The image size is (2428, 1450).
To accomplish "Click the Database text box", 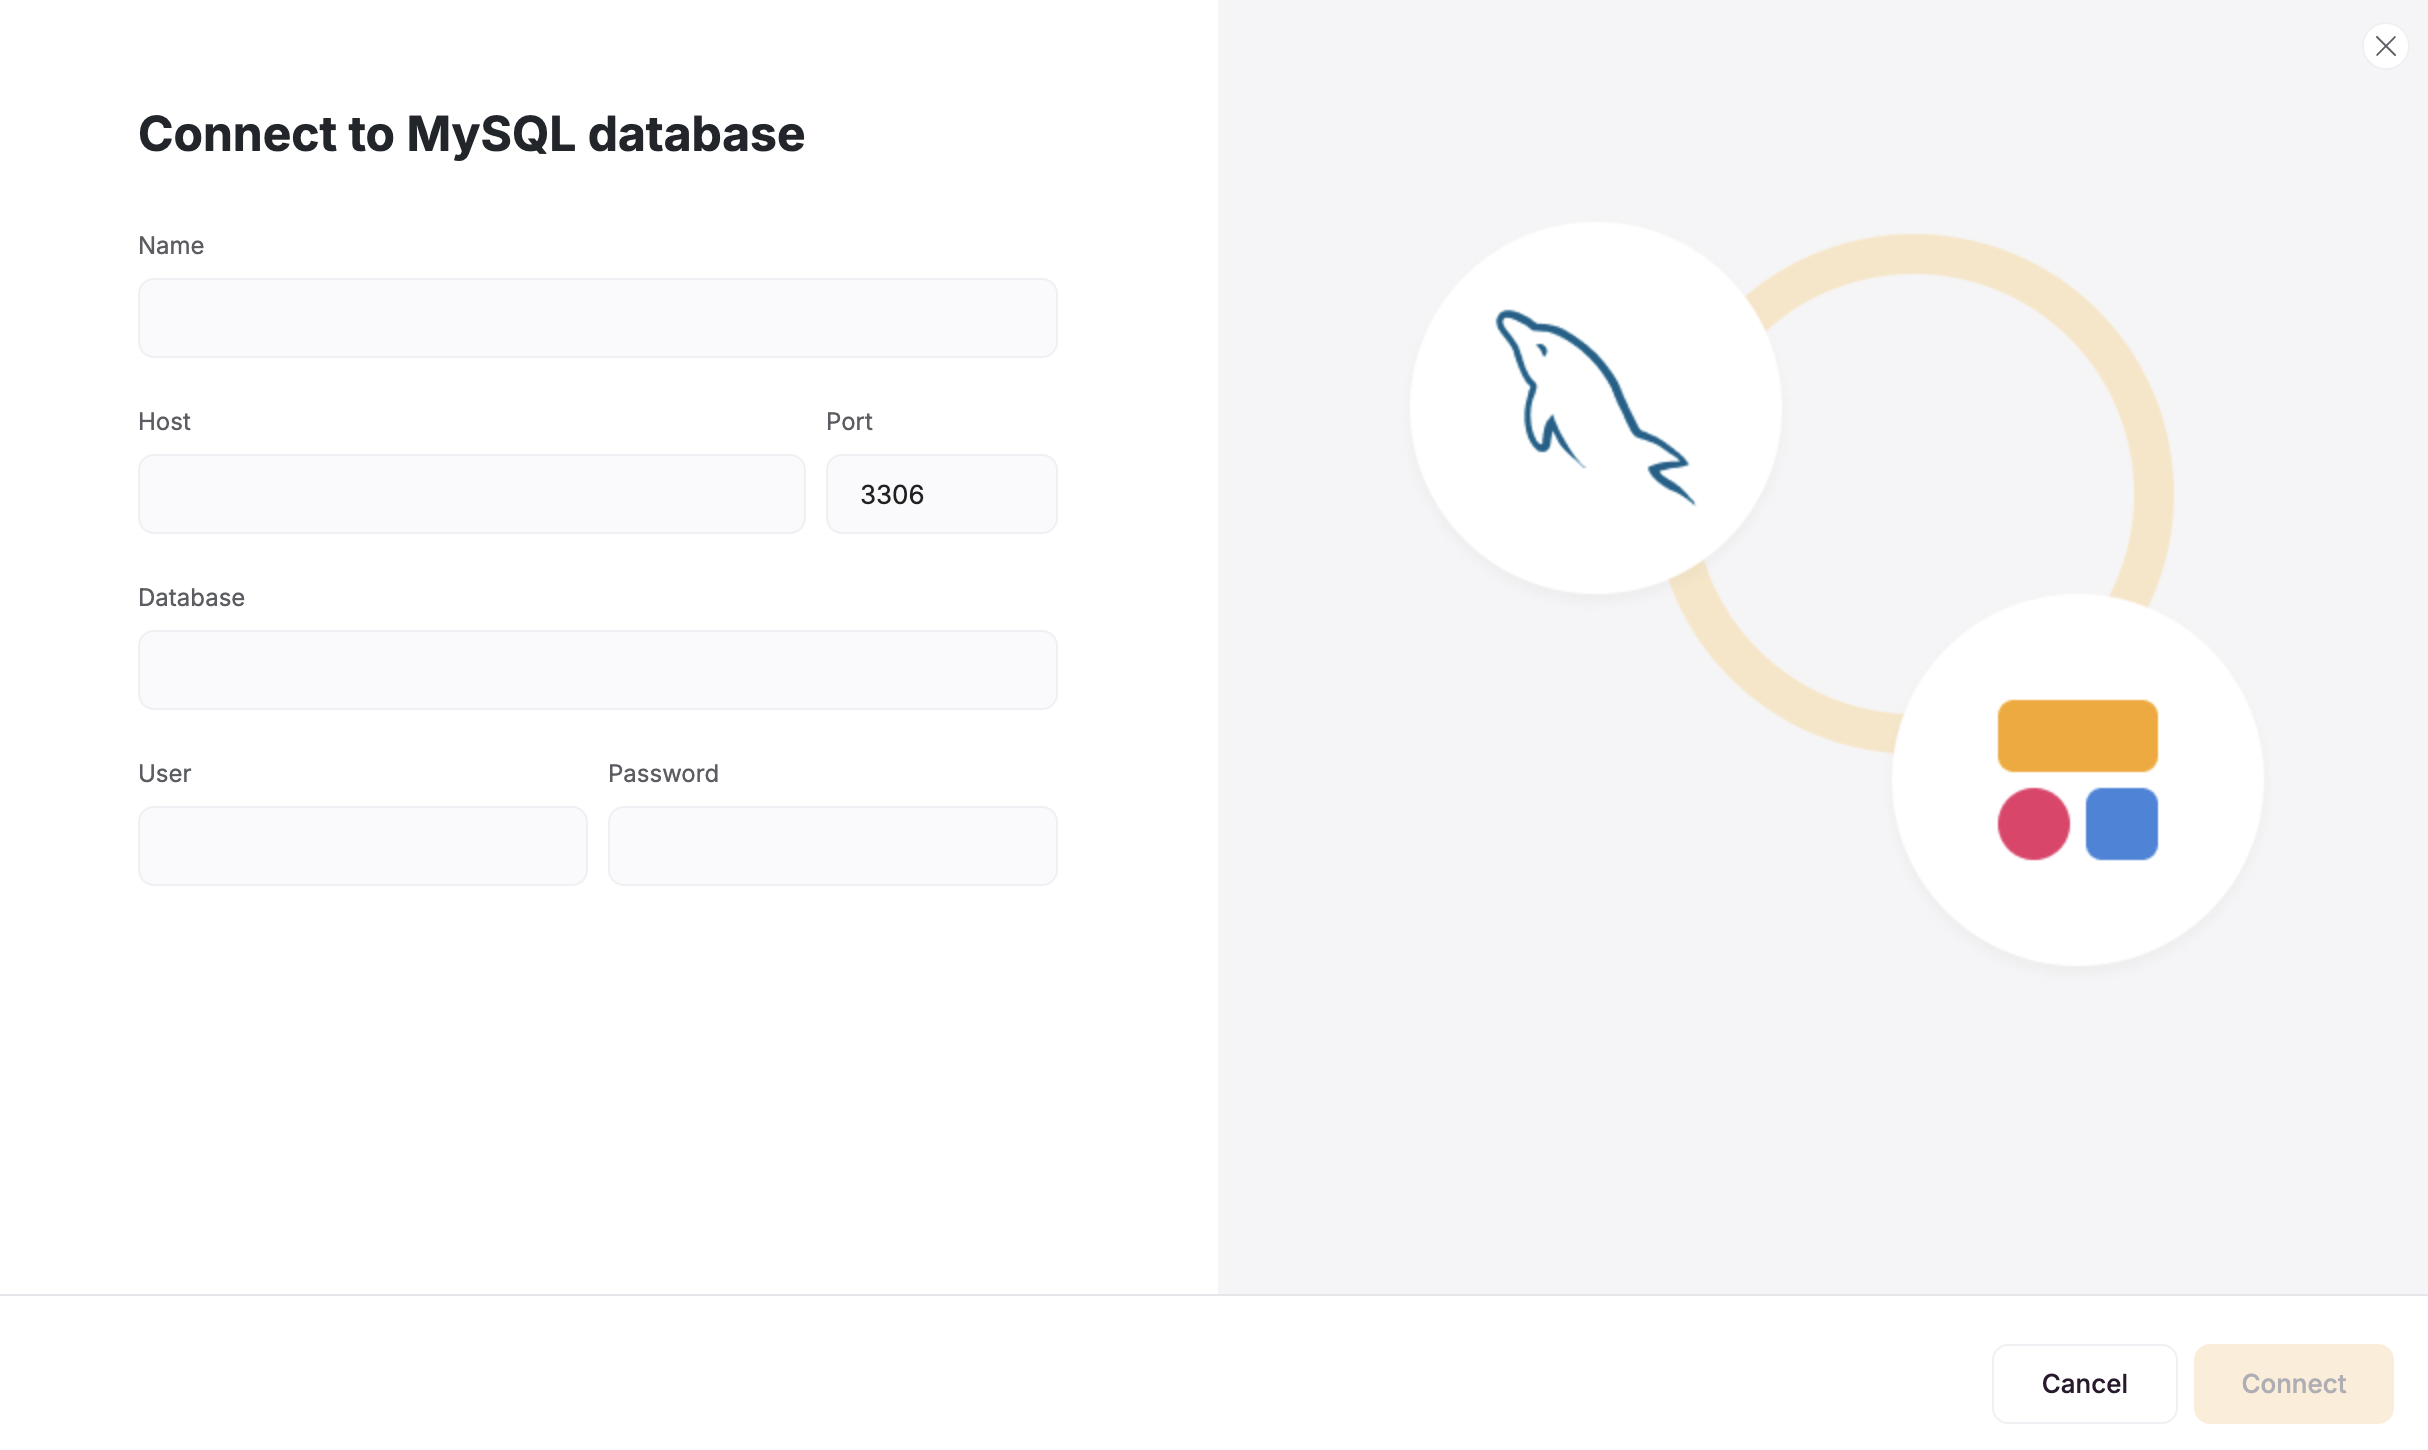I will (x=597, y=670).
